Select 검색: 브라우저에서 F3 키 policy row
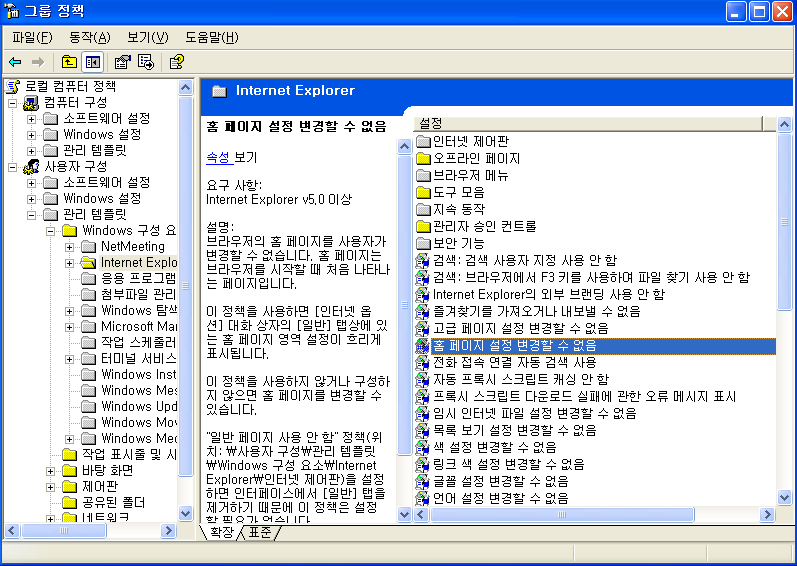 click(591, 277)
